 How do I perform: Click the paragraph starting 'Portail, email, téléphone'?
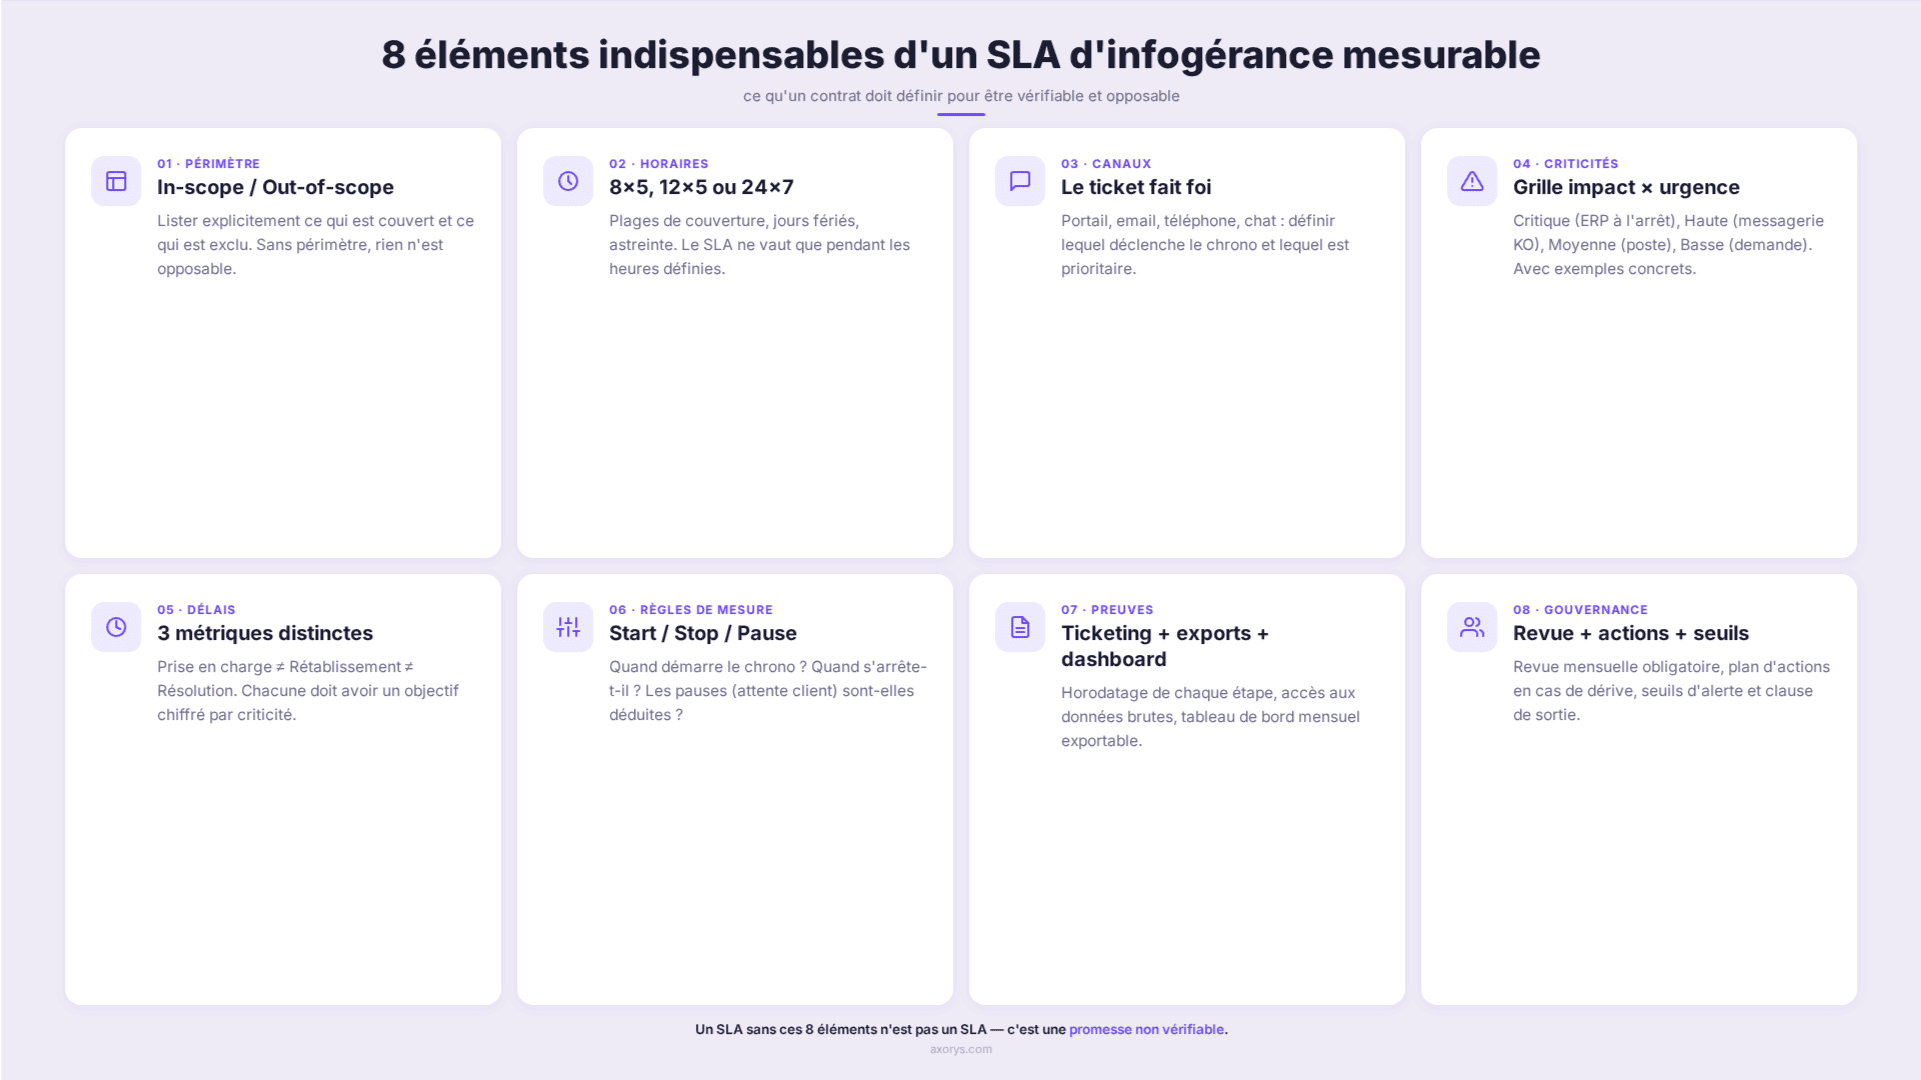click(1205, 245)
